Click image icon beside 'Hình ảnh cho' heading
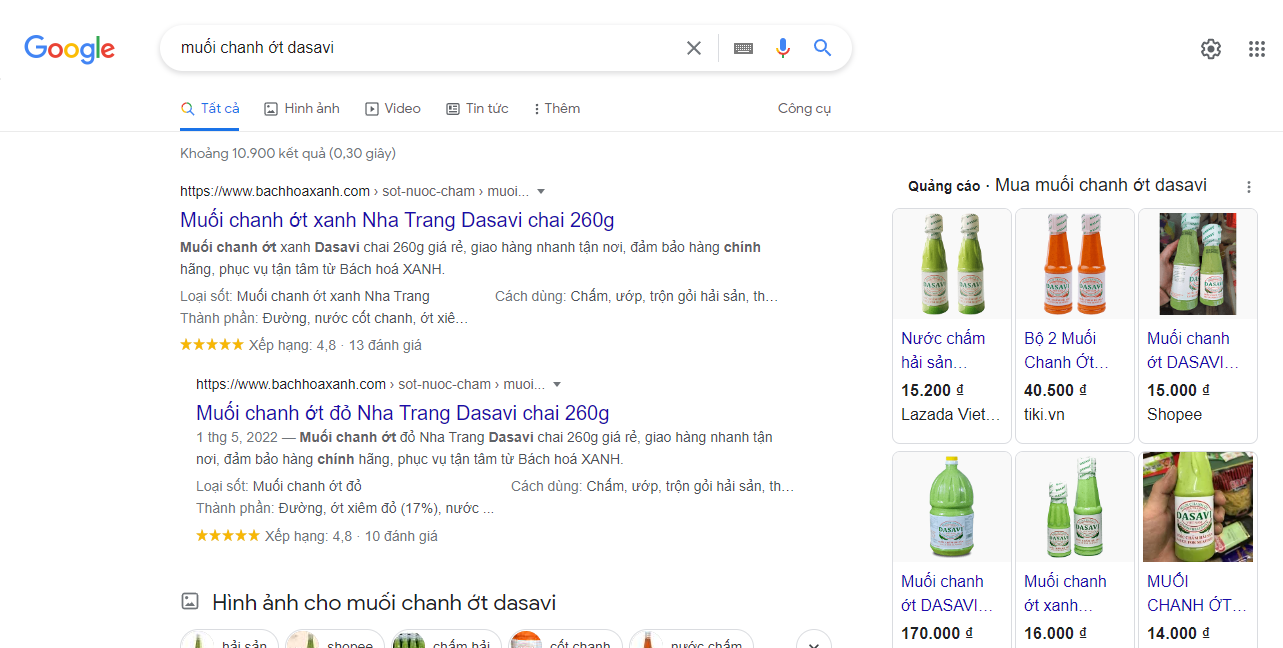 [x=189, y=601]
